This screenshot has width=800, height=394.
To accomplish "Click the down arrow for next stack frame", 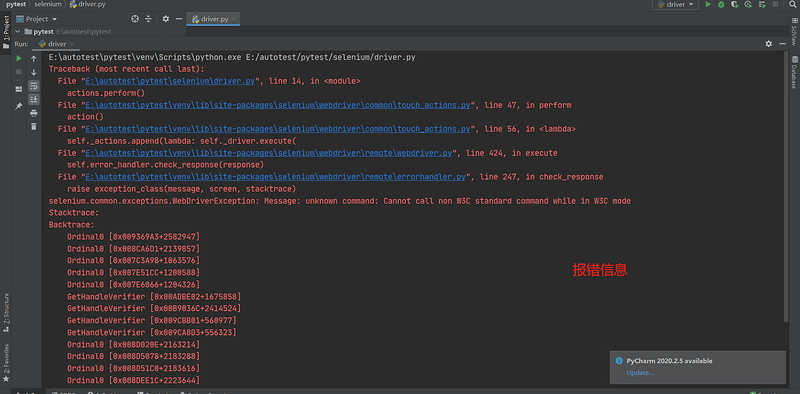I will 34,72.
